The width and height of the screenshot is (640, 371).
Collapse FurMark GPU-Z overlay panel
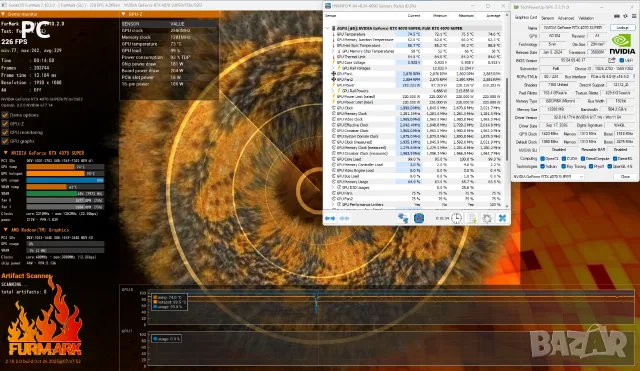pos(124,14)
